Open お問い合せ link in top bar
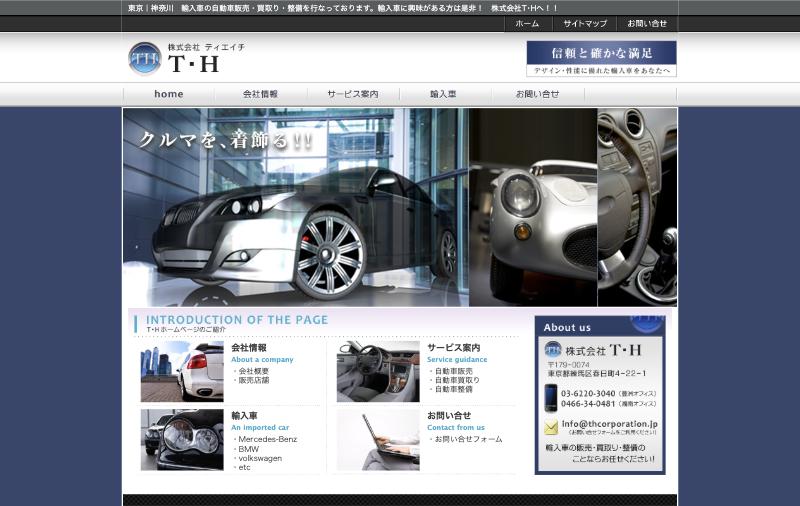 point(647,23)
